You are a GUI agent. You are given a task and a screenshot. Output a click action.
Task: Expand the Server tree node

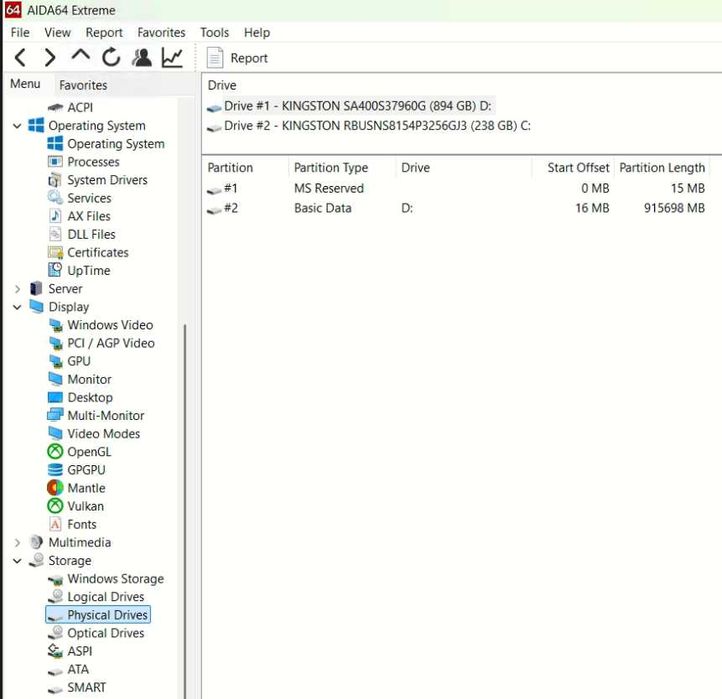point(17,289)
